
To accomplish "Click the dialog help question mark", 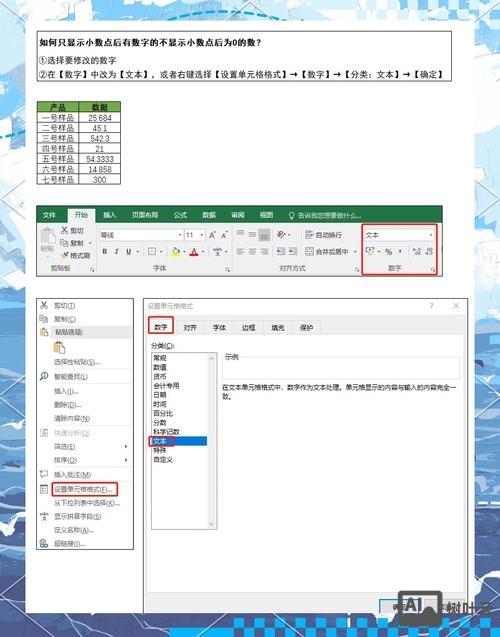I will click(432, 306).
